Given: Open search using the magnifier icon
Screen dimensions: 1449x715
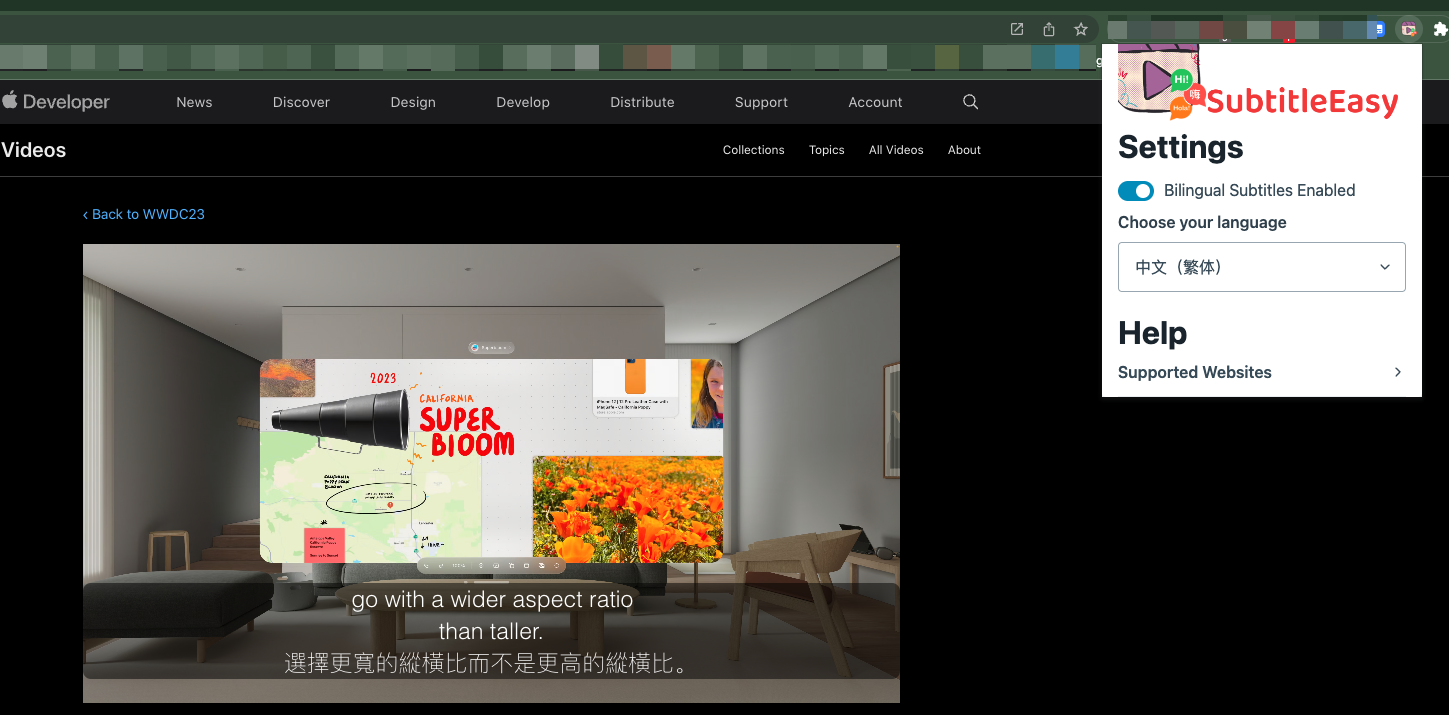Looking at the screenshot, I should pyautogui.click(x=970, y=101).
